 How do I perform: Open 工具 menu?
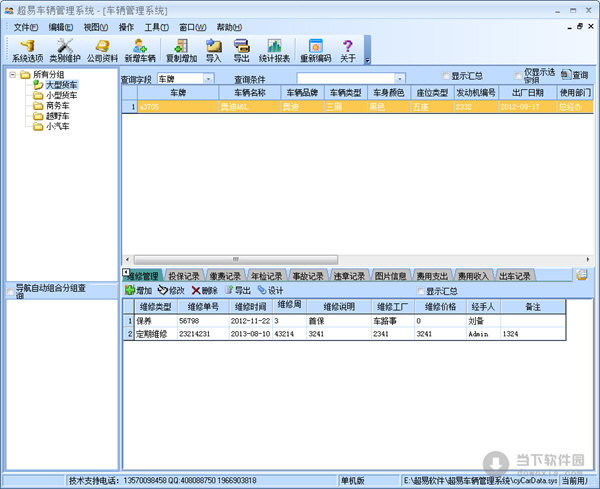pyautogui.click(x=157, y=27)
